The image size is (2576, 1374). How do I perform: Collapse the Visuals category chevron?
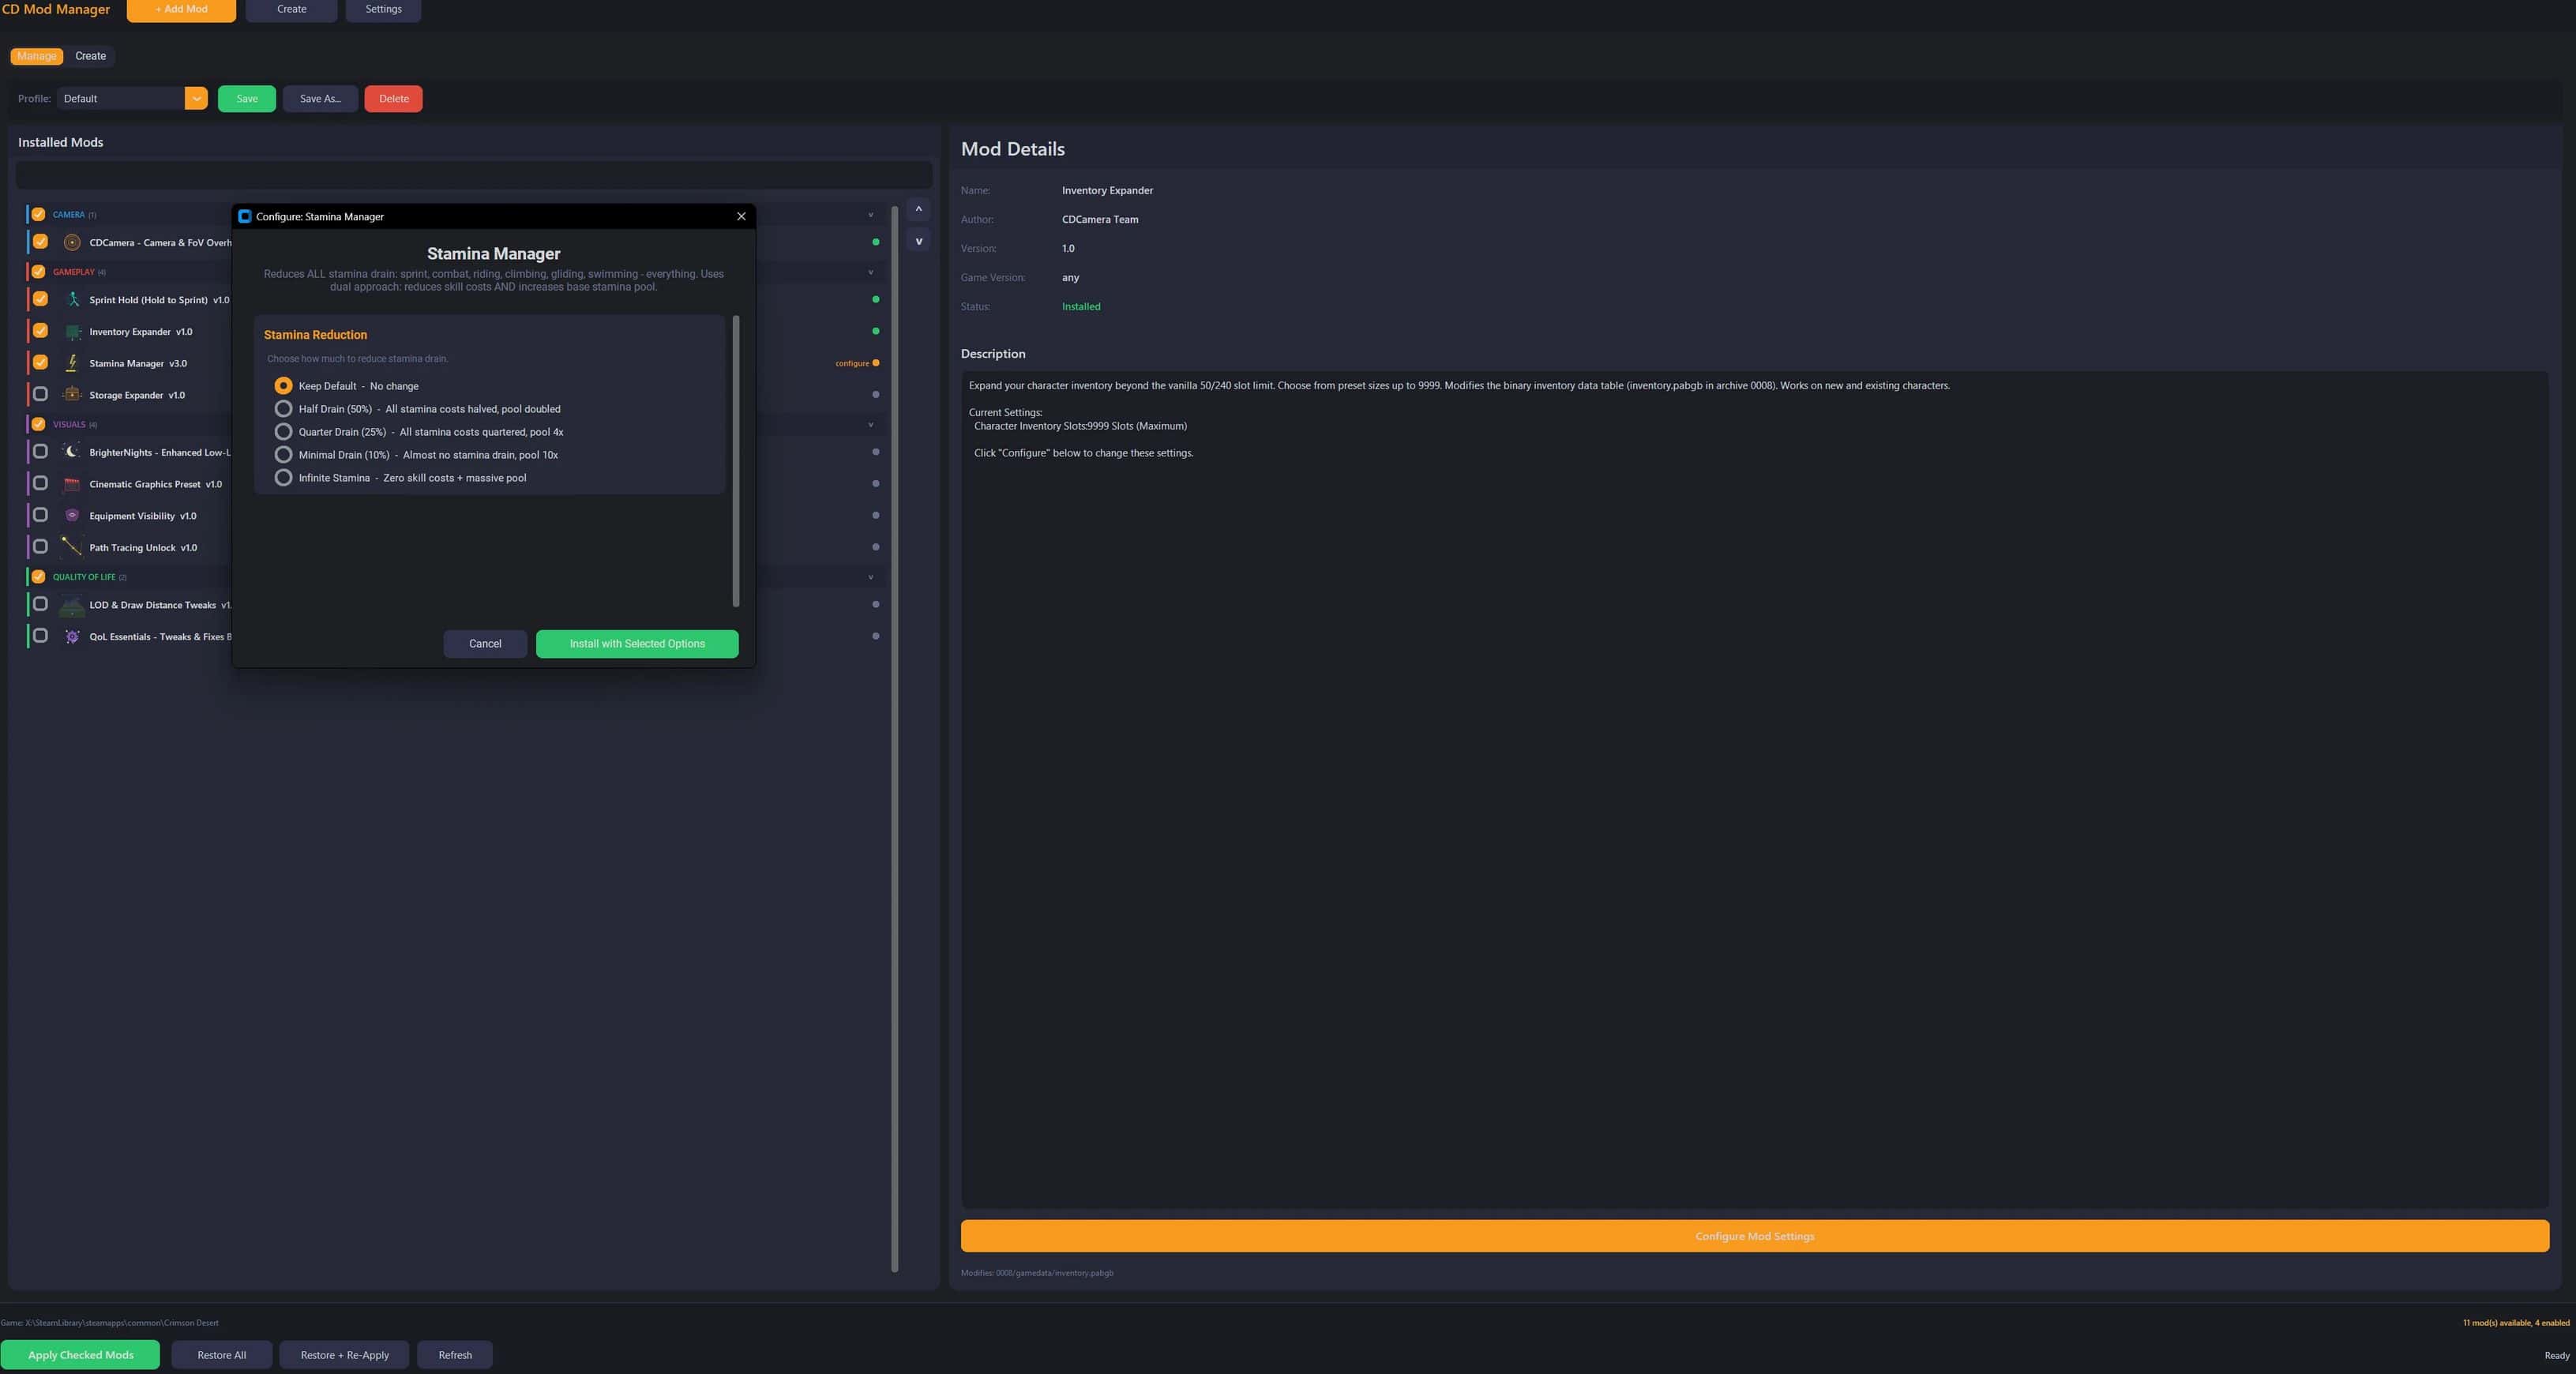[870, 424]
